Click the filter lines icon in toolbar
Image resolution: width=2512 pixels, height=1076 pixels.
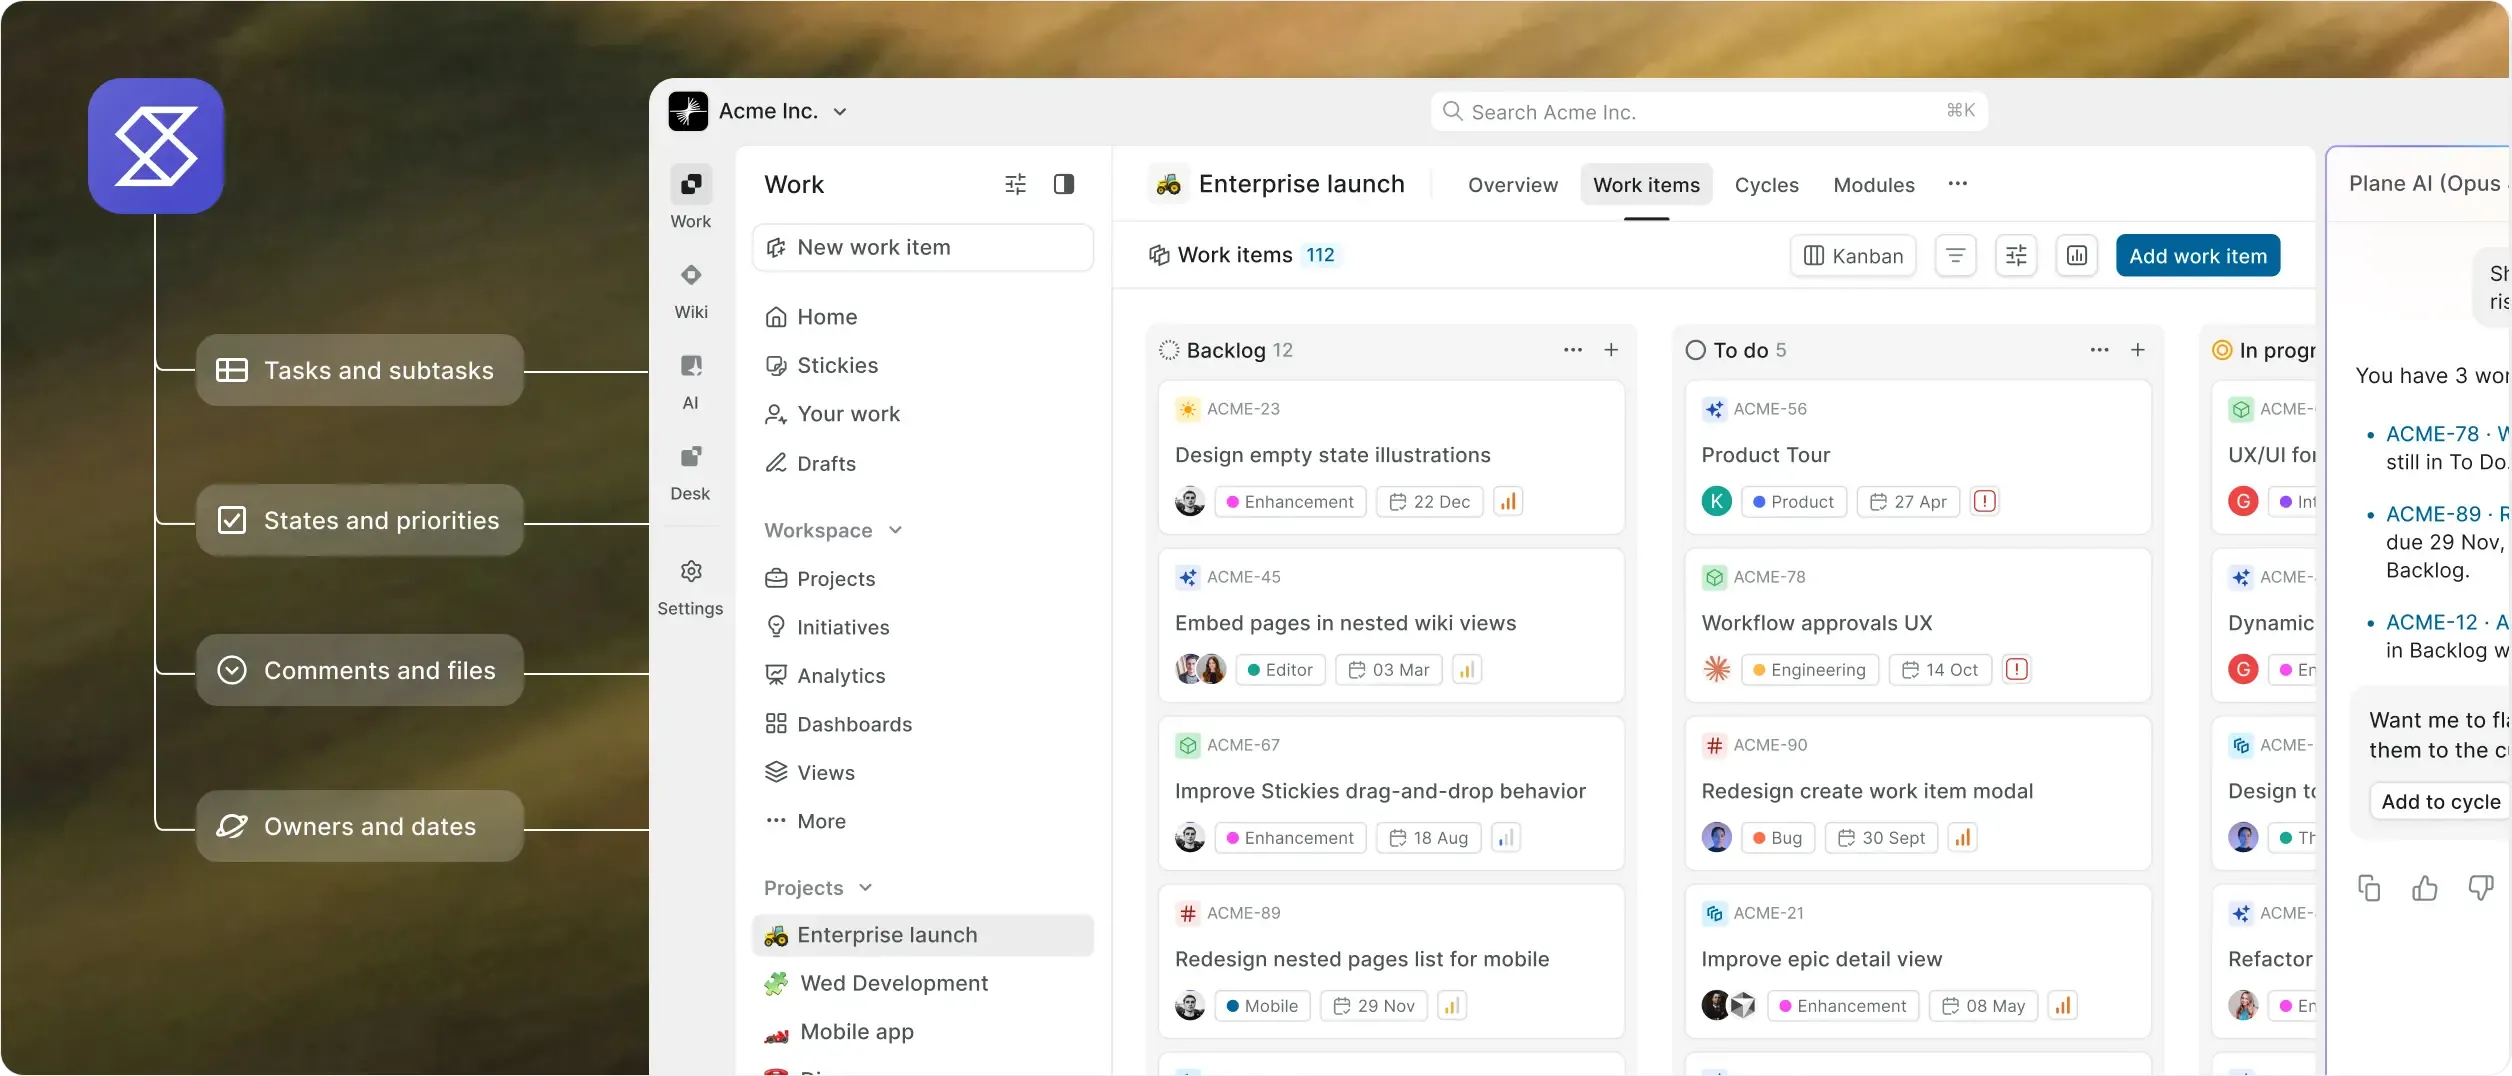[x=1955, y=256]
